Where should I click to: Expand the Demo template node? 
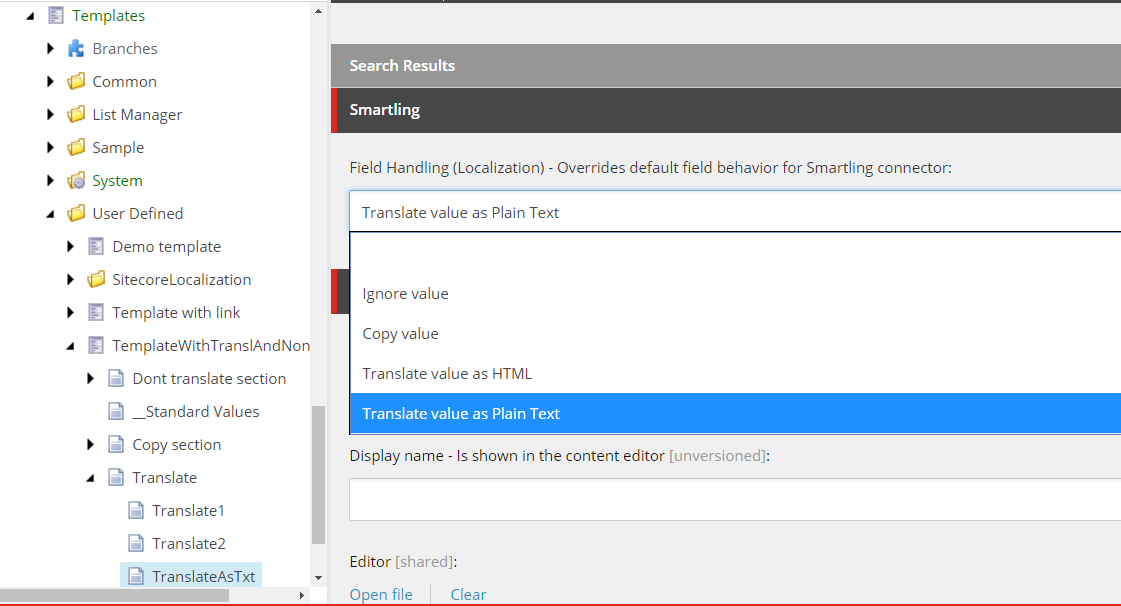click(70, 247)
